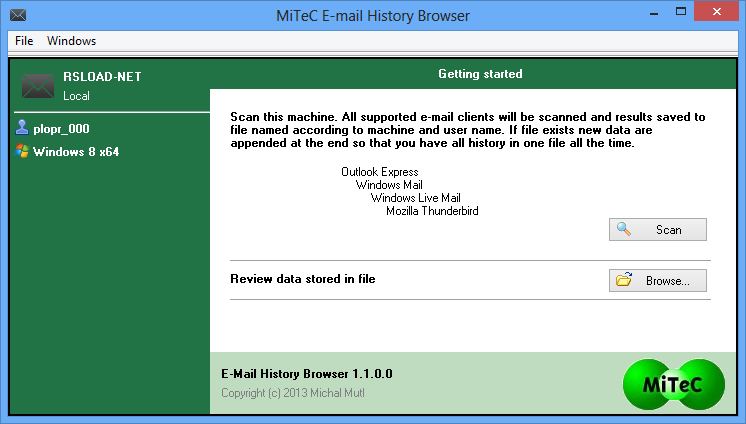746x424 pixels.
Task: Click the Local label under RSLOAD-NET
Action: point(76,96)
